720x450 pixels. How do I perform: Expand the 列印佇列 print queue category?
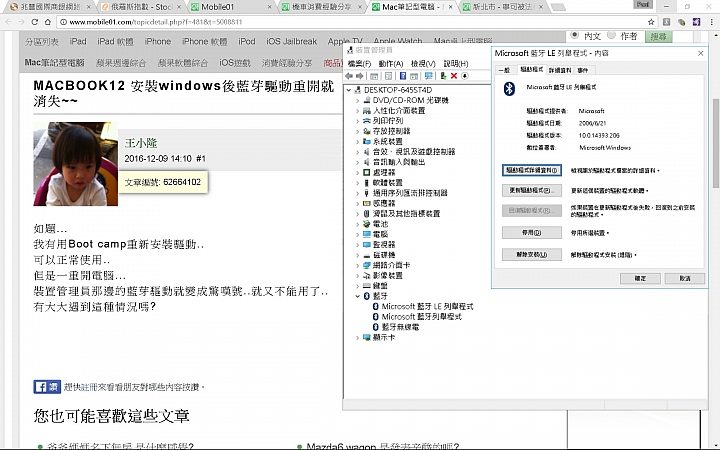click(357, 121)
